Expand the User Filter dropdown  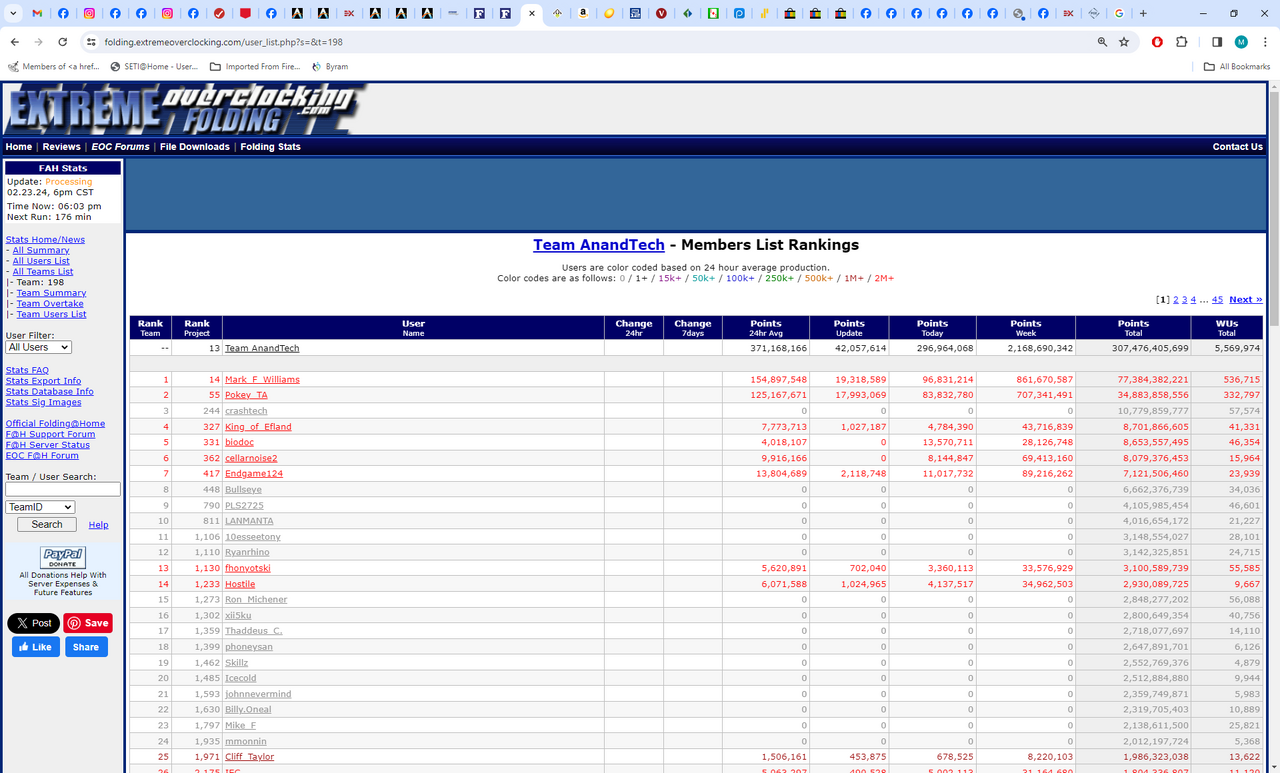click(38, 347)
